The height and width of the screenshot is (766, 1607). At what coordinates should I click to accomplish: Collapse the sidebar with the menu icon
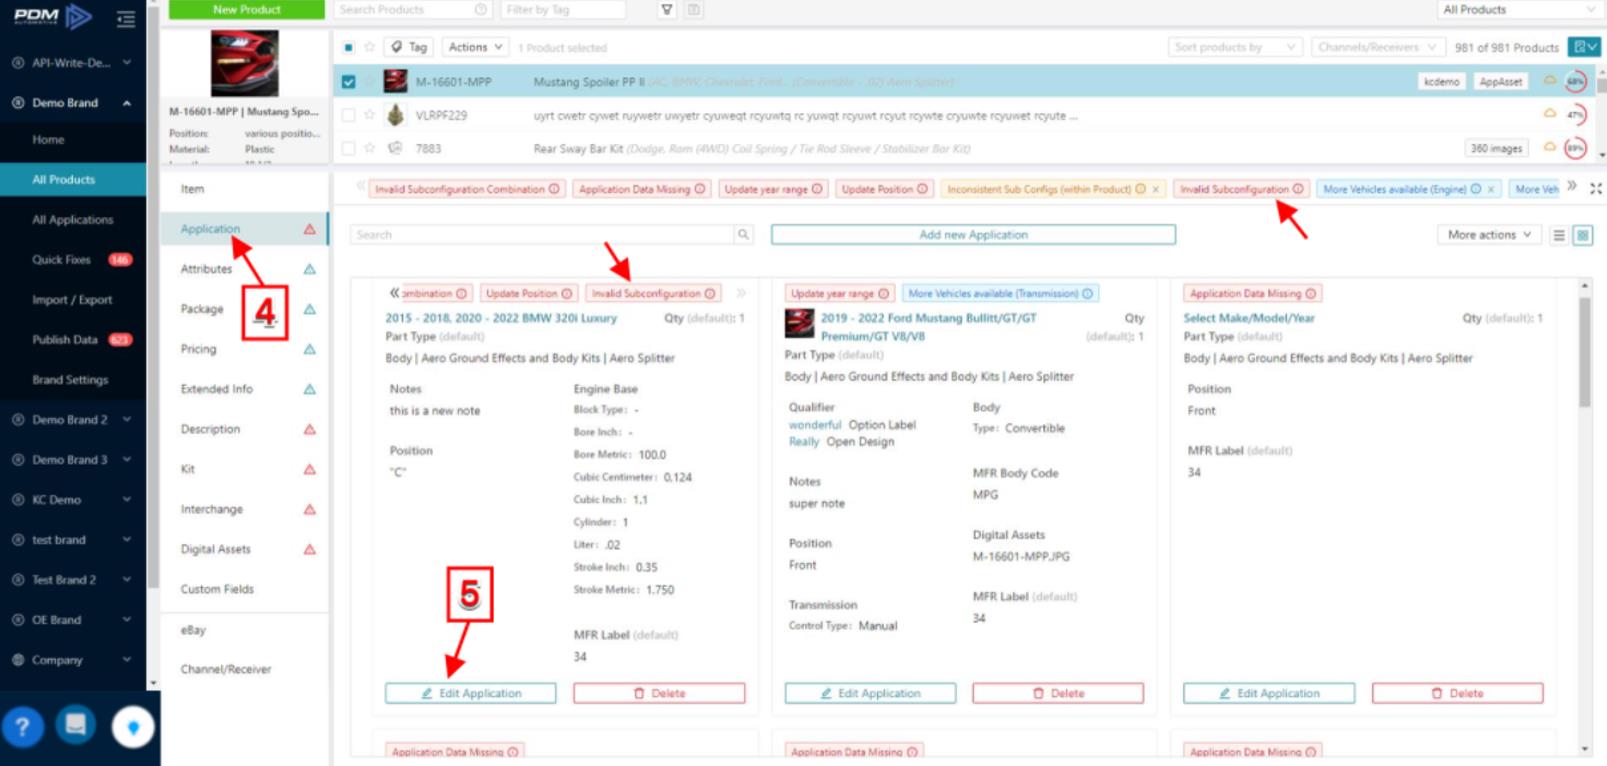[125, 18]
